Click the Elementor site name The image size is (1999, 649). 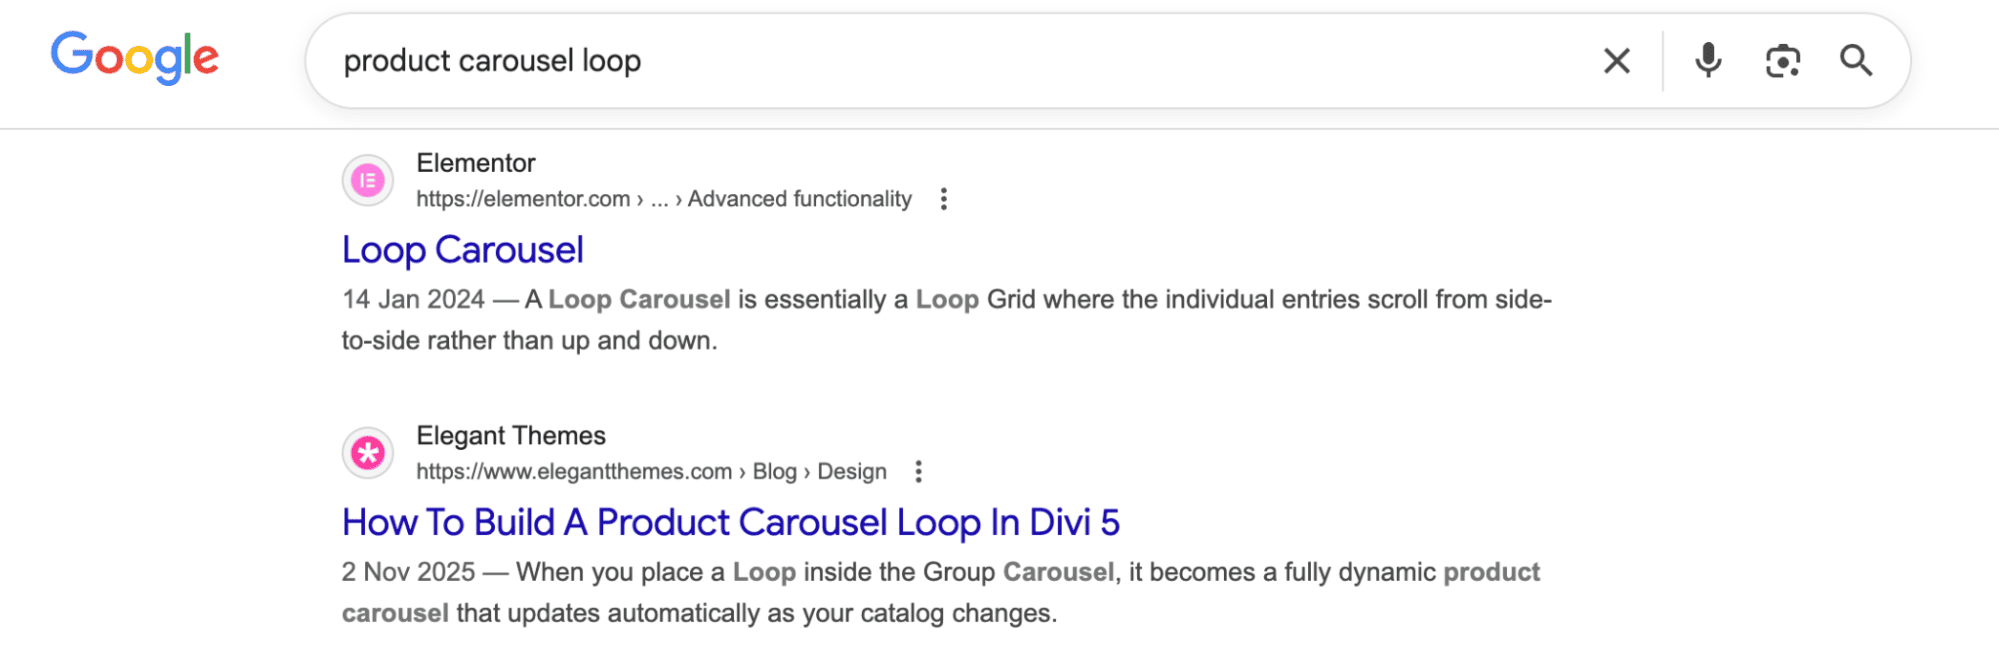click(x=476, y=163)
